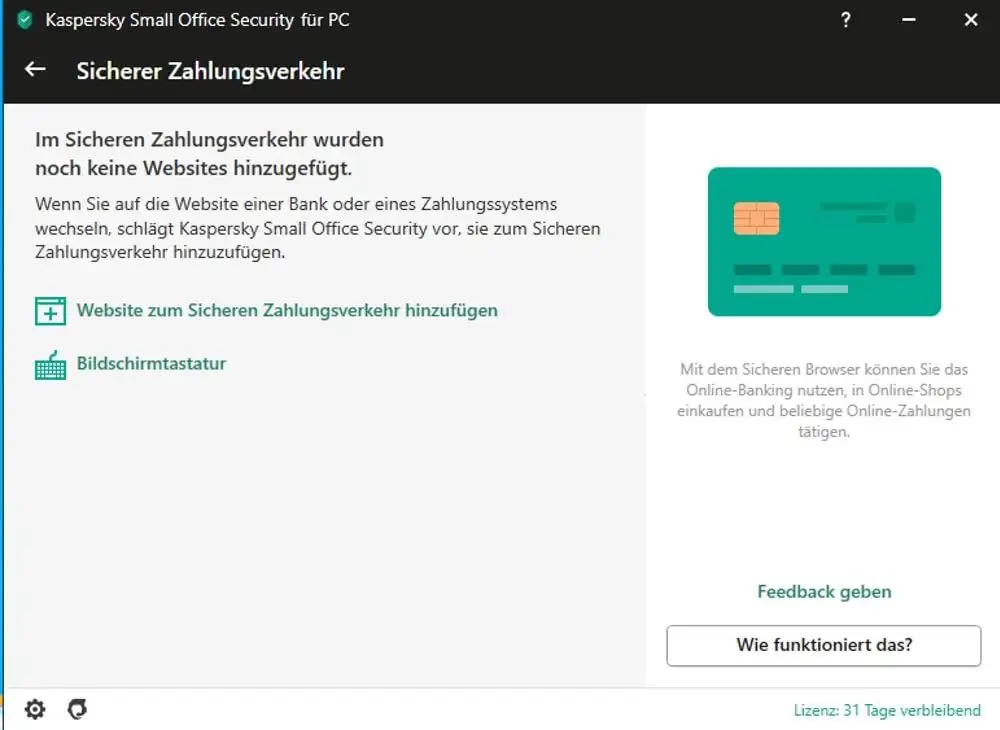Viewport: 1000px width, 730px height.
Task: Click the Kaspersky shield logo in title bar
Action: (x=25, y=20)
